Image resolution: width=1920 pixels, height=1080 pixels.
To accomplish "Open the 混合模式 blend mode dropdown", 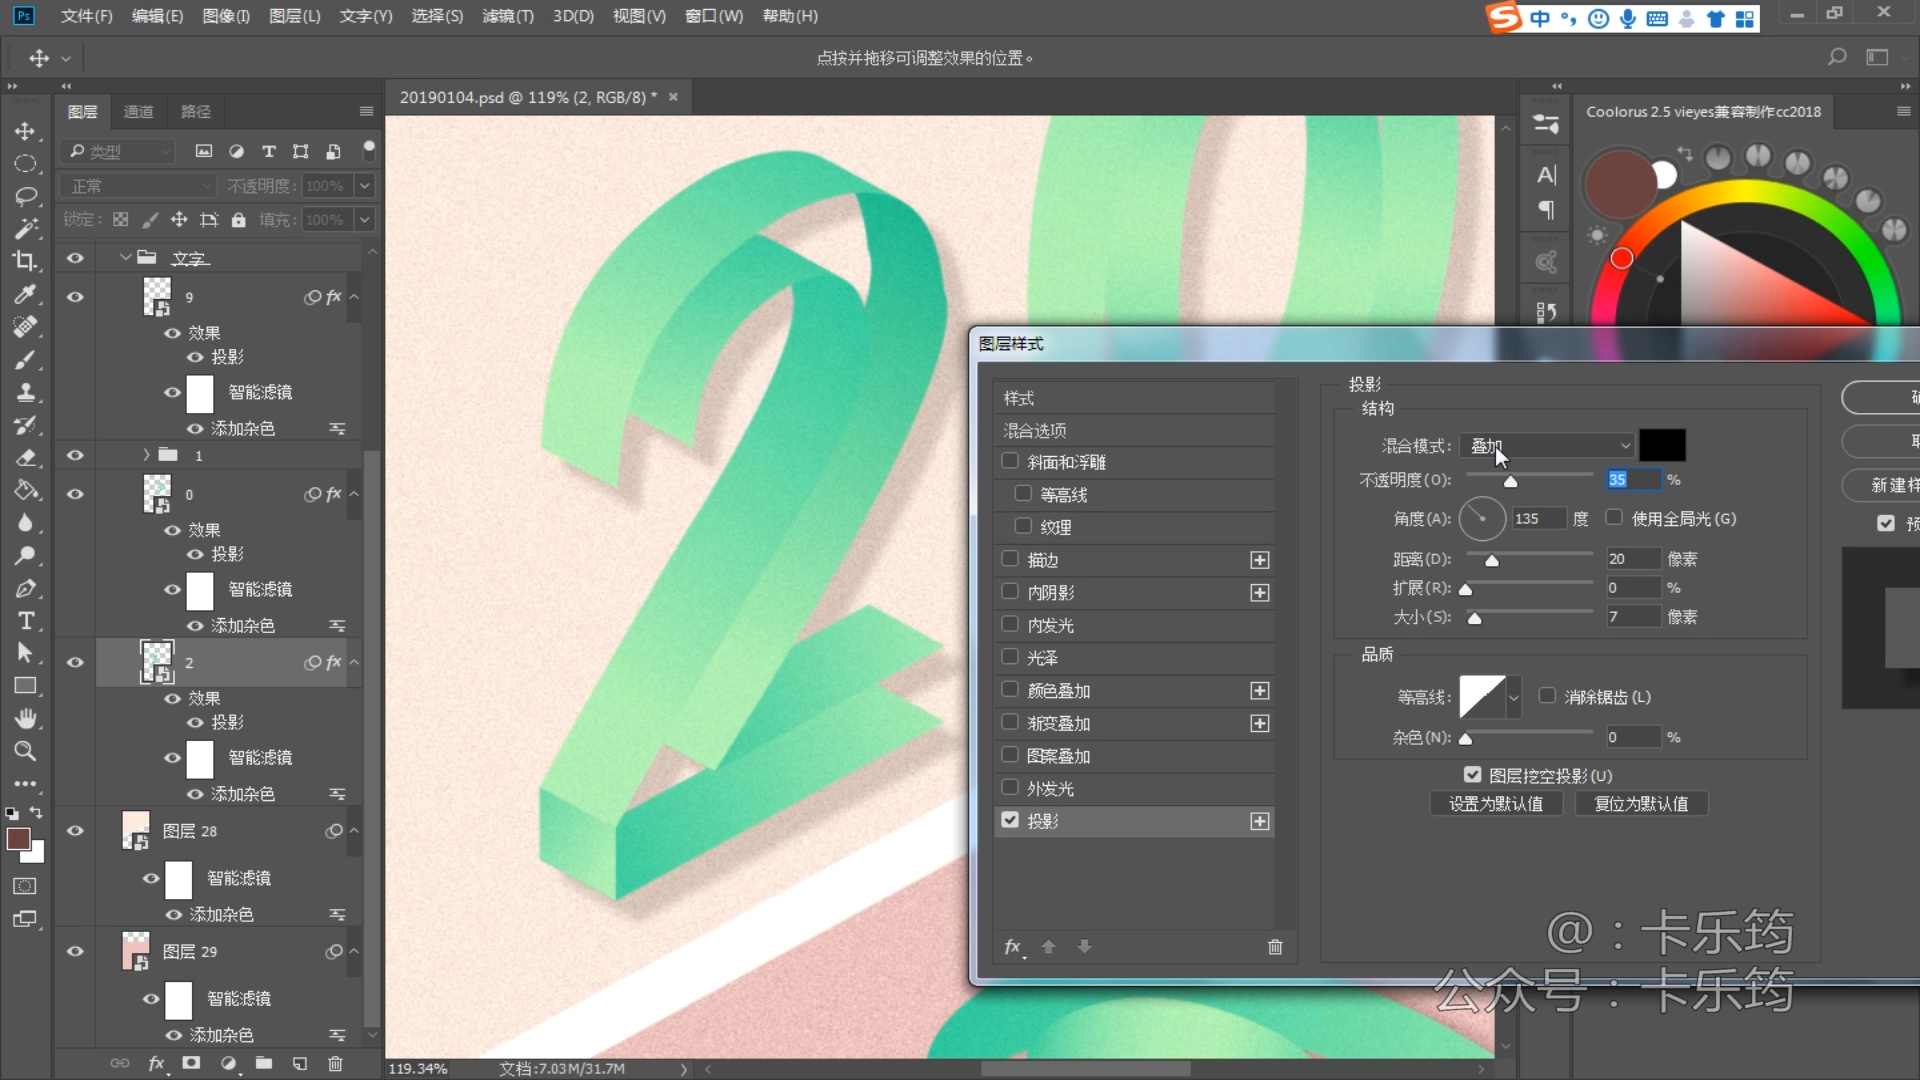I will (1547, 446).
